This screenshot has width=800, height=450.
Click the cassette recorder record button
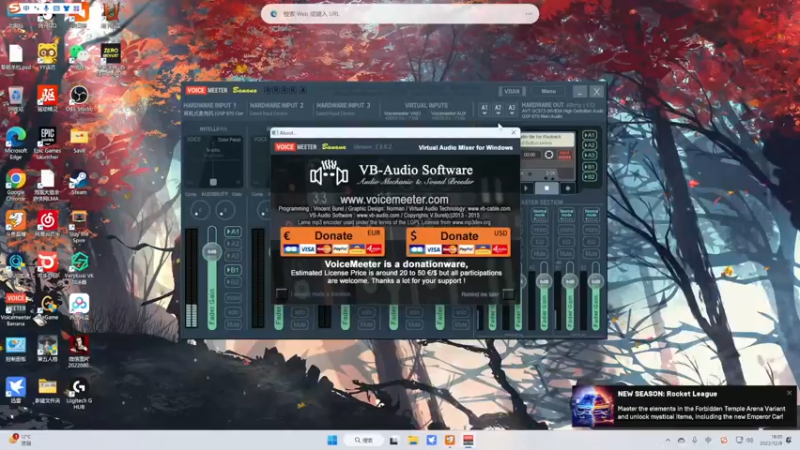pyautogui.click(x=567, y=188)
